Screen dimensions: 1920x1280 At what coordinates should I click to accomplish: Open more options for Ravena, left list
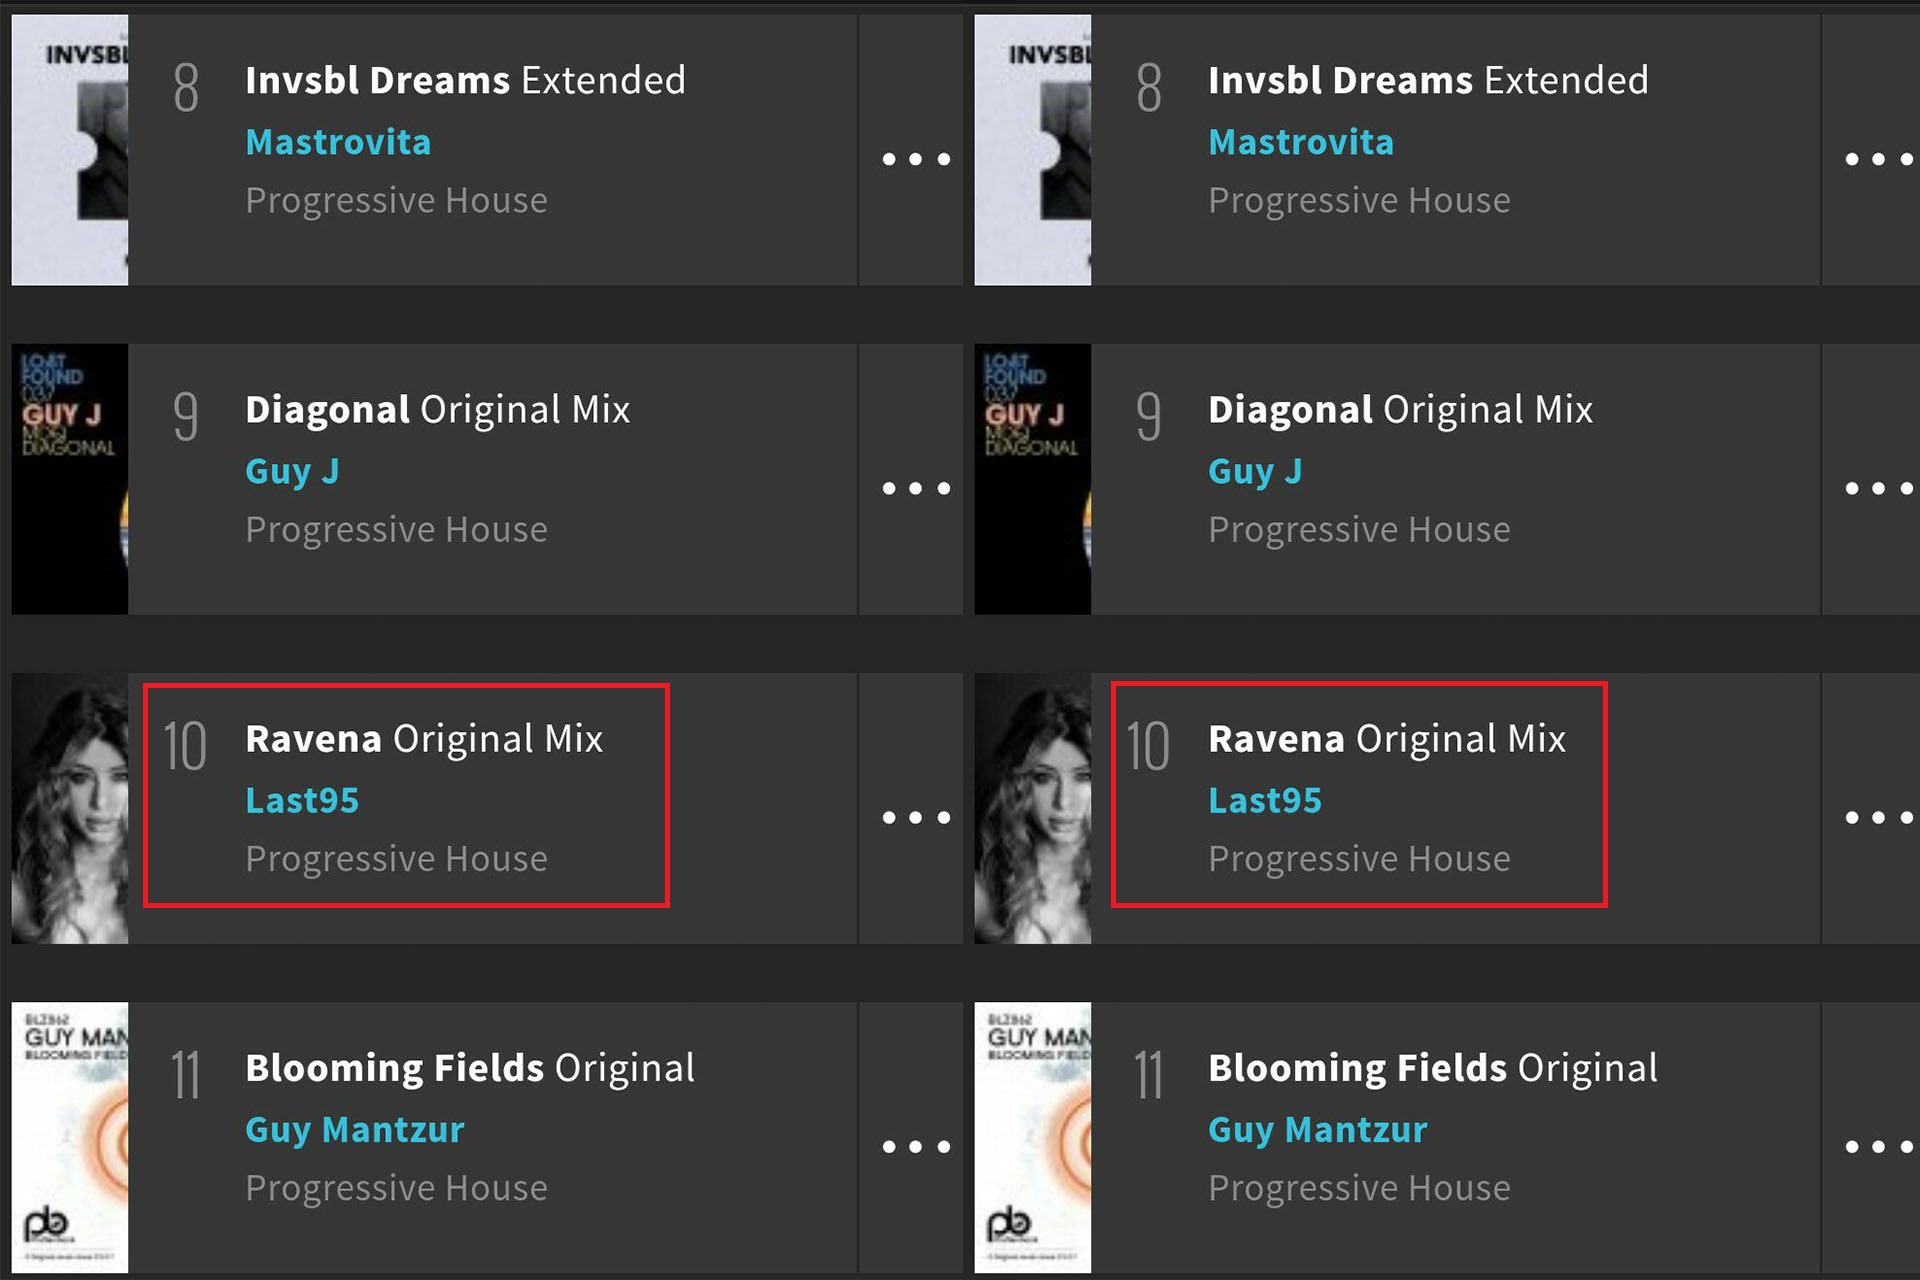[915, 817]
